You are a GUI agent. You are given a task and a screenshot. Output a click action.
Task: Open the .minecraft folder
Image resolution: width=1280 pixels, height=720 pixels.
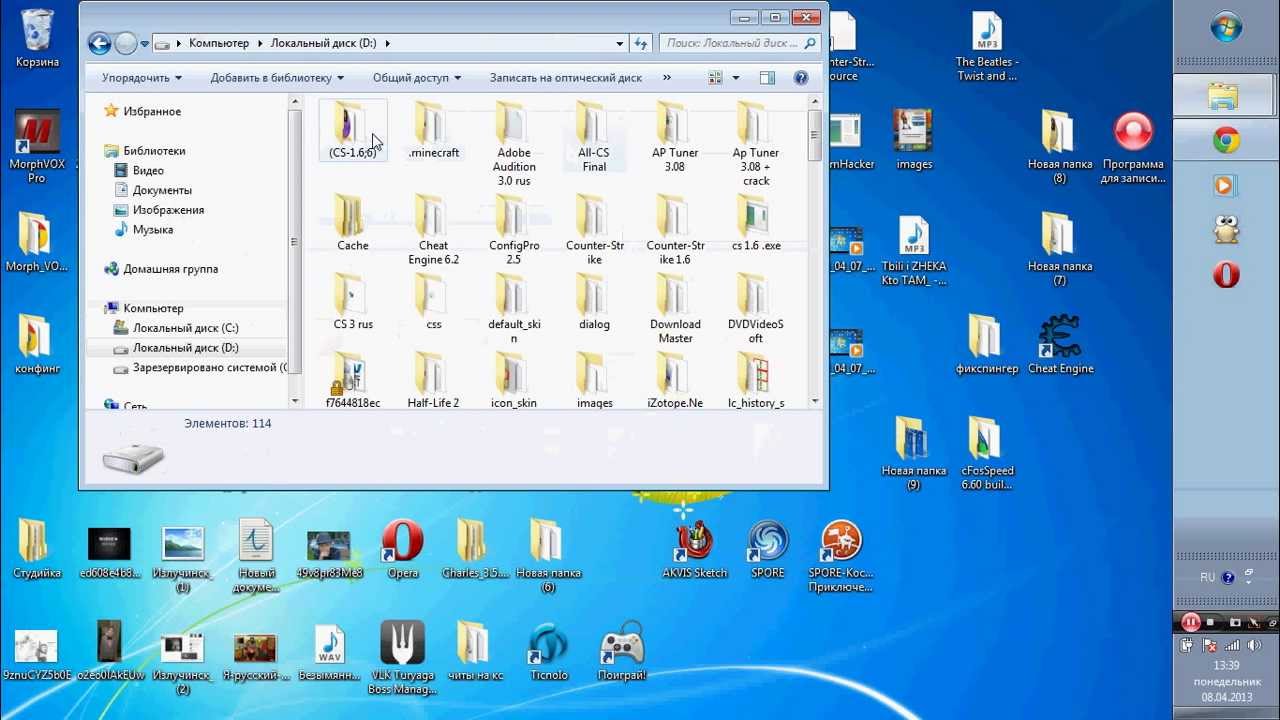point(433,130)
